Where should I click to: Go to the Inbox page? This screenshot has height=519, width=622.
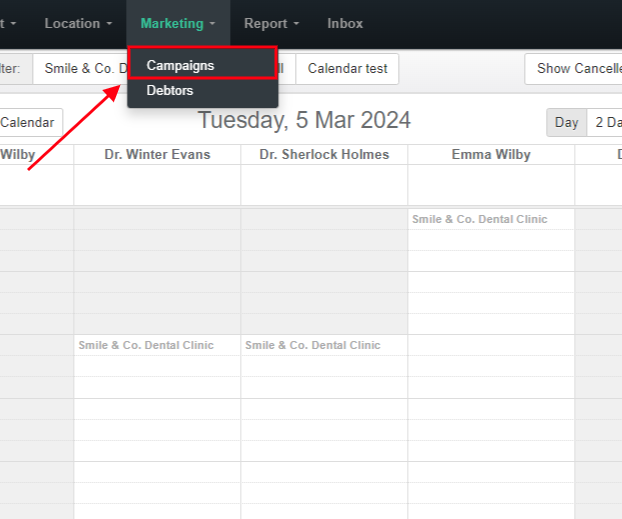pyautogui.click(x=345, y=23)
